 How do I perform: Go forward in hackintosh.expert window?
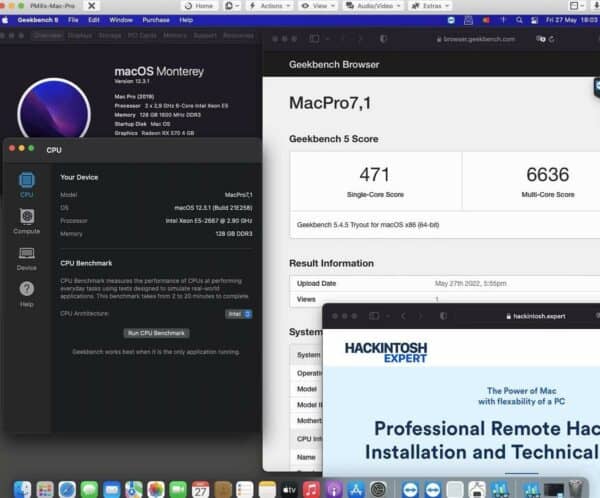coord(420,316)
